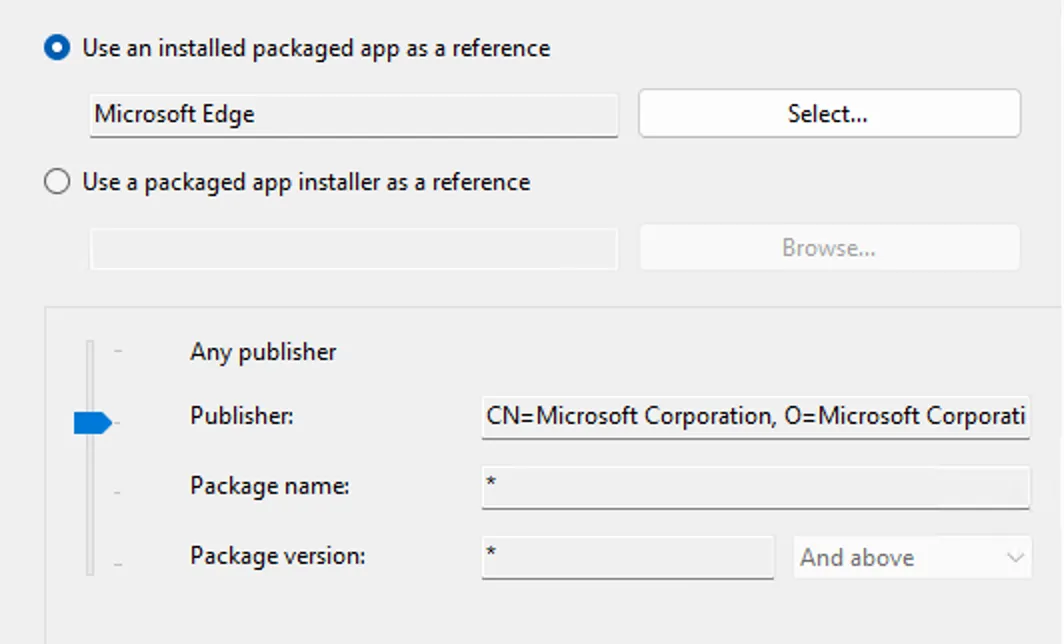Click the blue rule-level slider thumb
This screenshot has width=1064, height=644.
93,423
